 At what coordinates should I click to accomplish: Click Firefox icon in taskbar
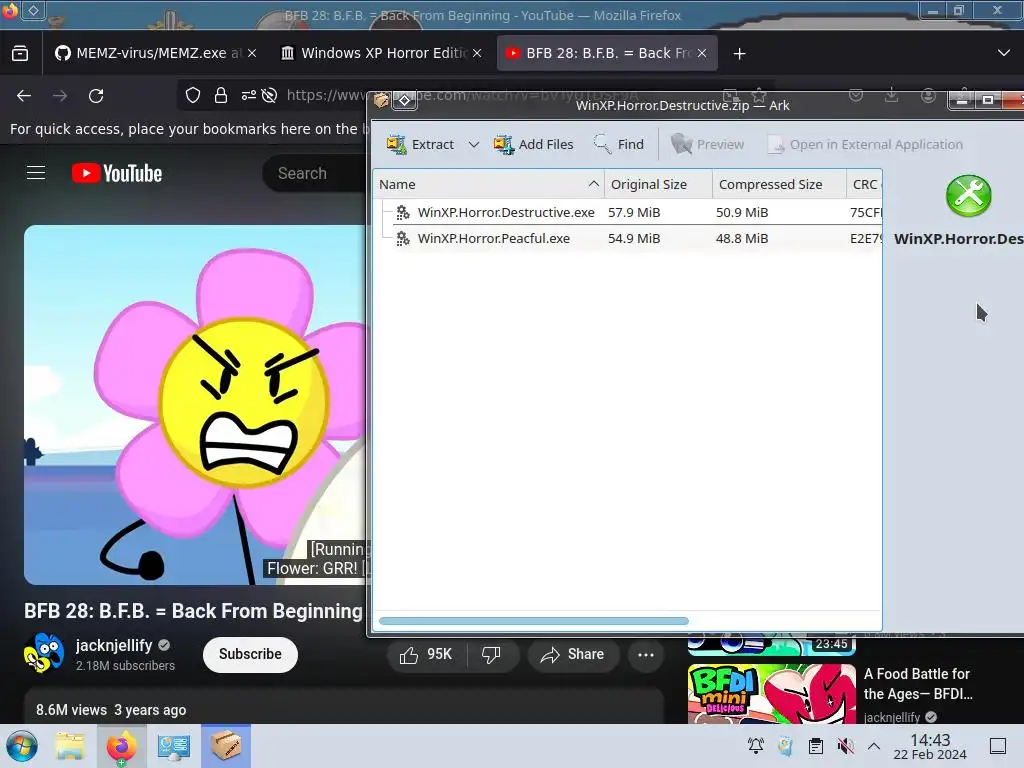click(121, 746)
